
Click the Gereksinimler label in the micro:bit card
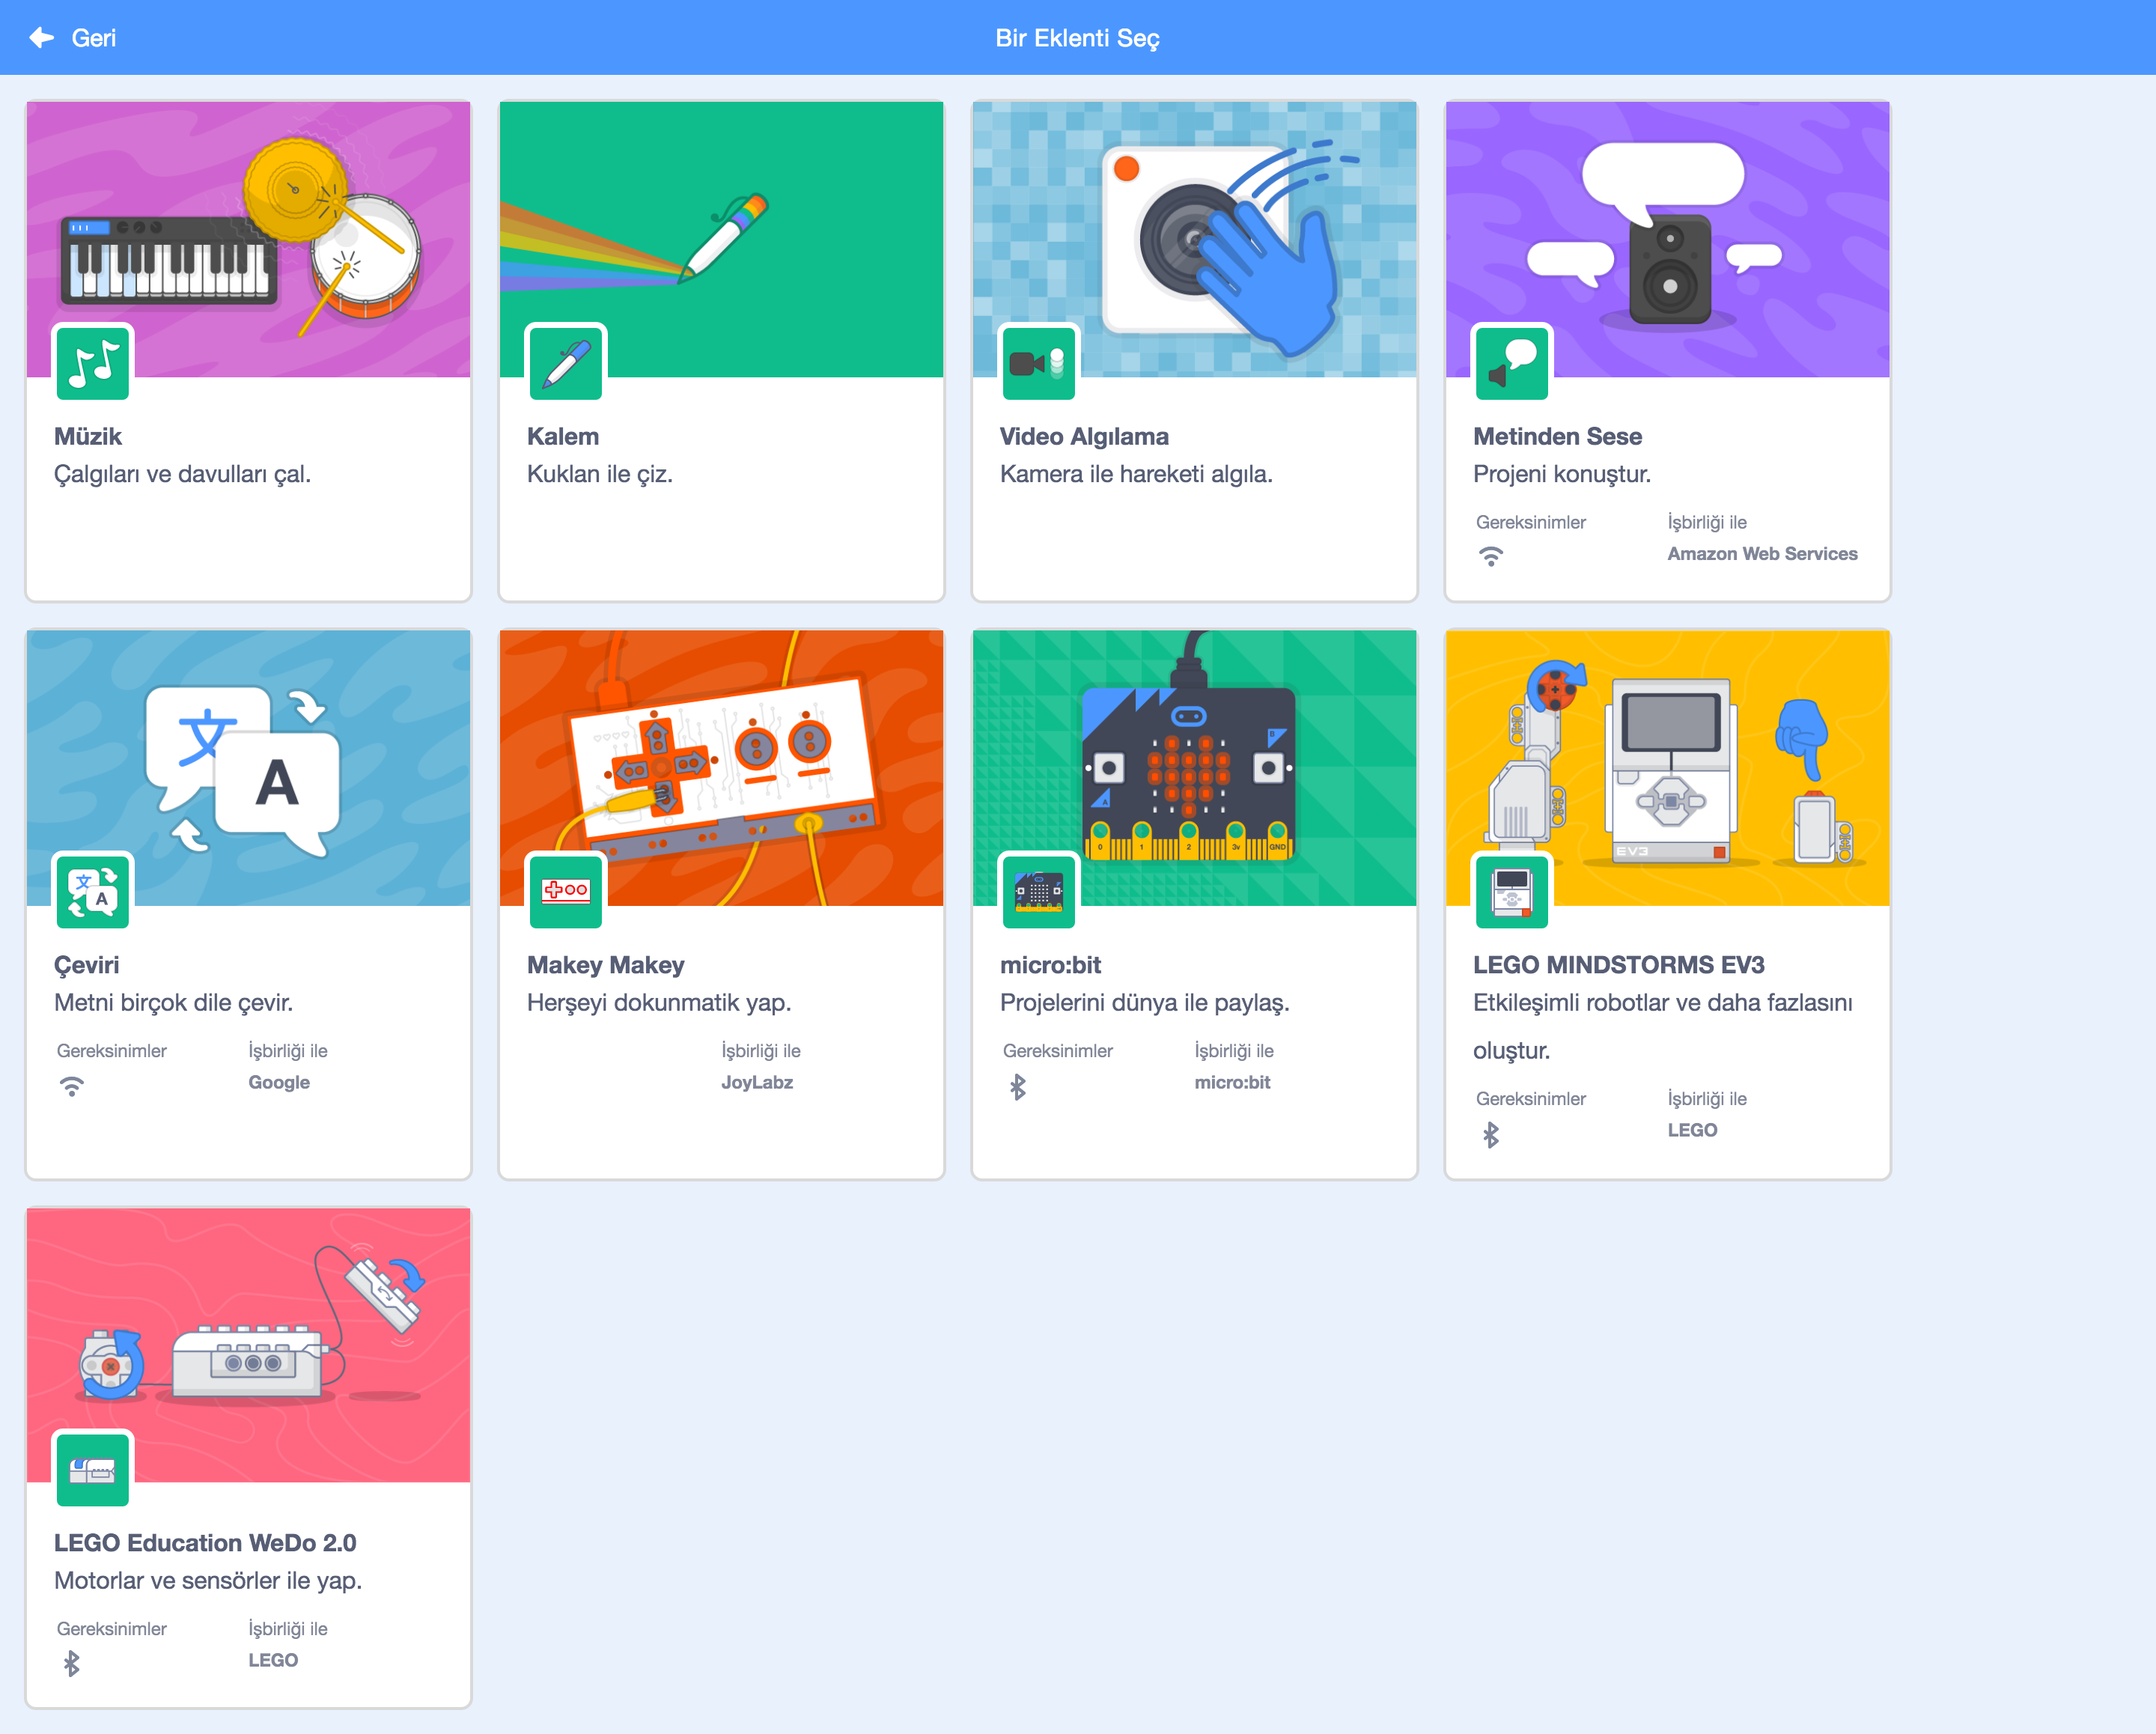click(1058, 1051)
